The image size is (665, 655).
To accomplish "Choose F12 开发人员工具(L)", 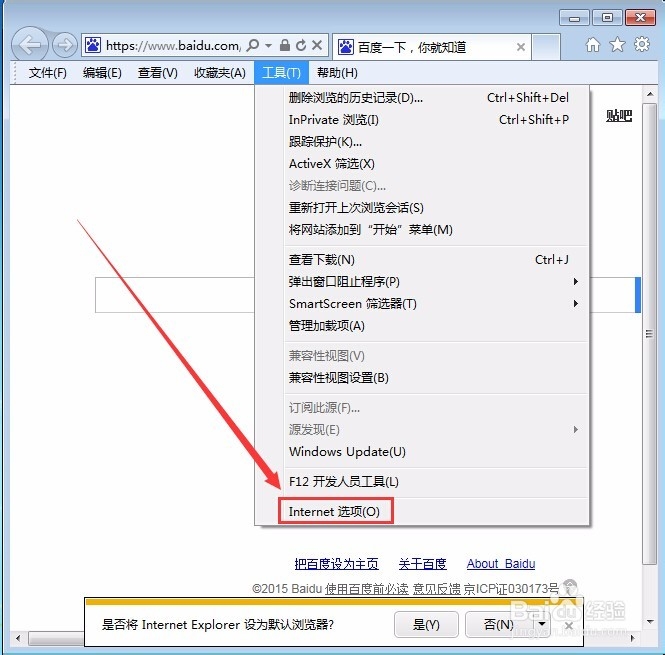I will coord(422,482).
